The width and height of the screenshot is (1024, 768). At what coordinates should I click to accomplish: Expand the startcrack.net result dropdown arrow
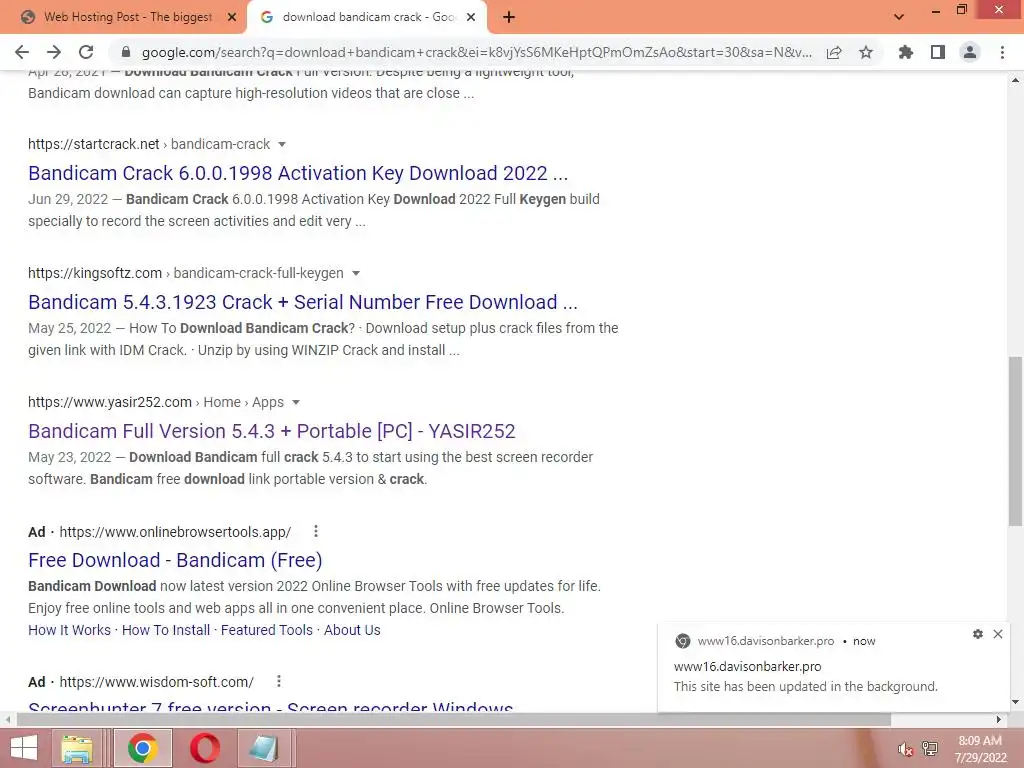click(x=282, y=144)
